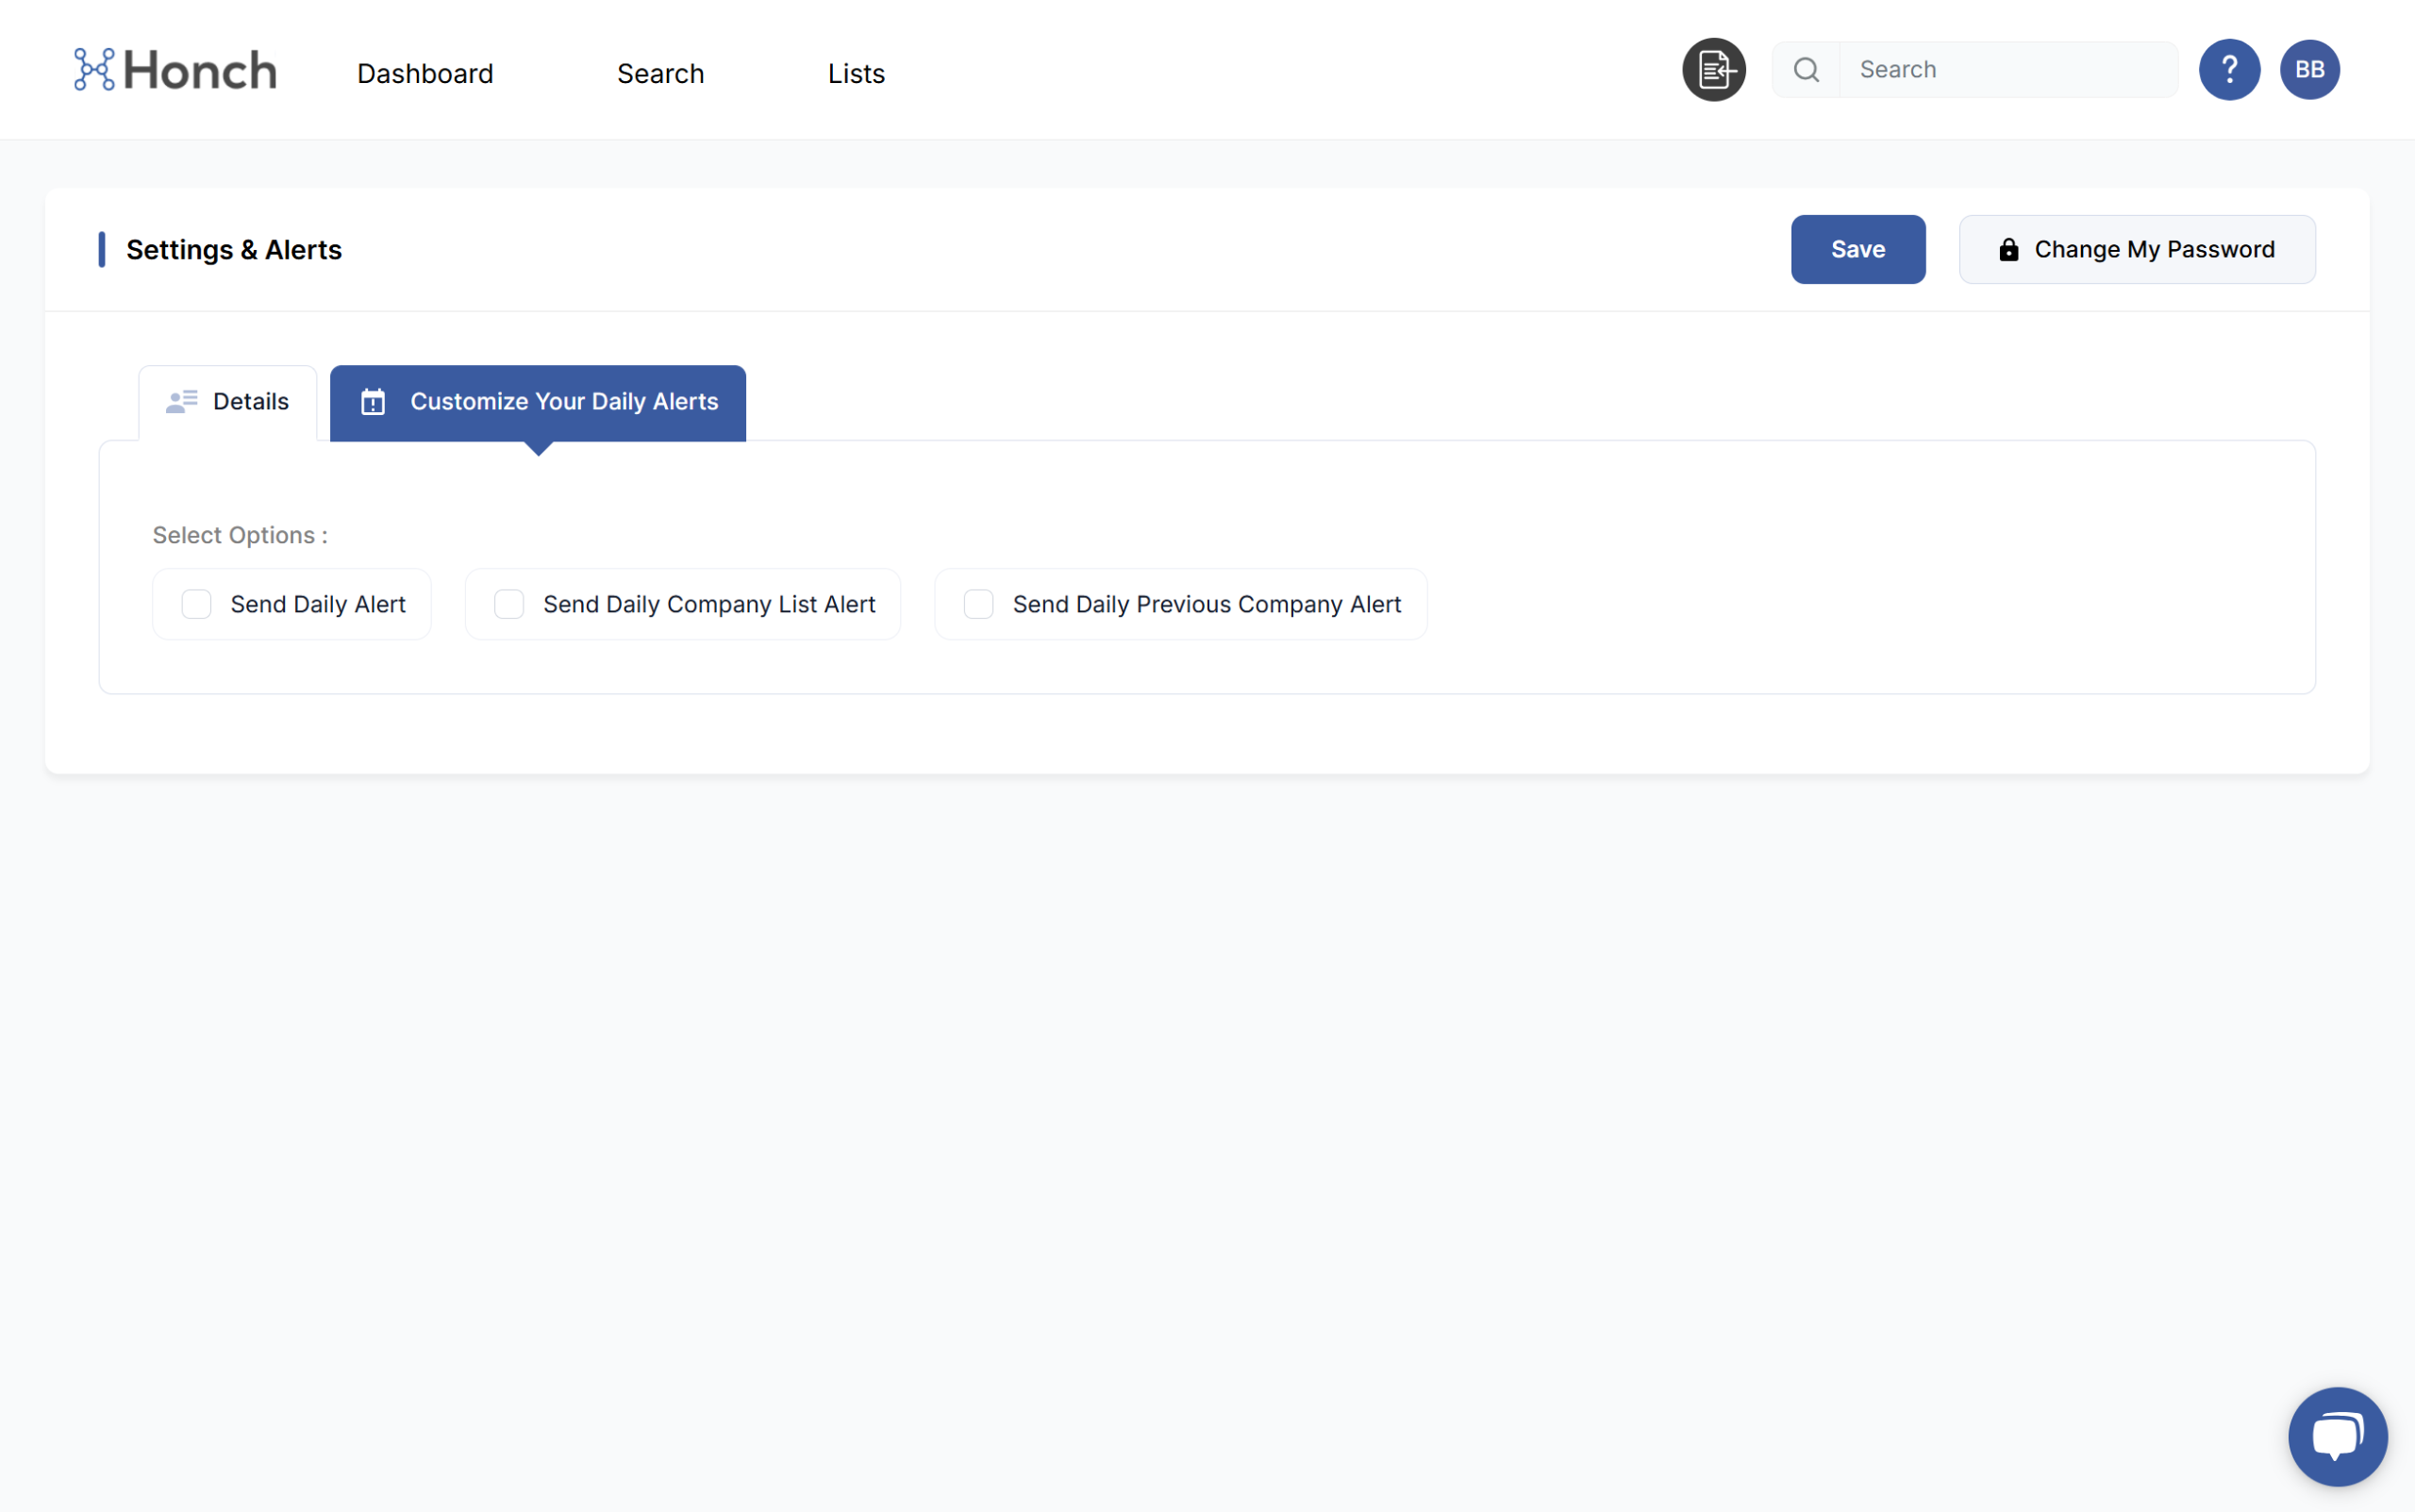The width and height of the screenshot is (2415, 1512).
Task: Open the BB user avatar menu
Action: pos(2309,70)
